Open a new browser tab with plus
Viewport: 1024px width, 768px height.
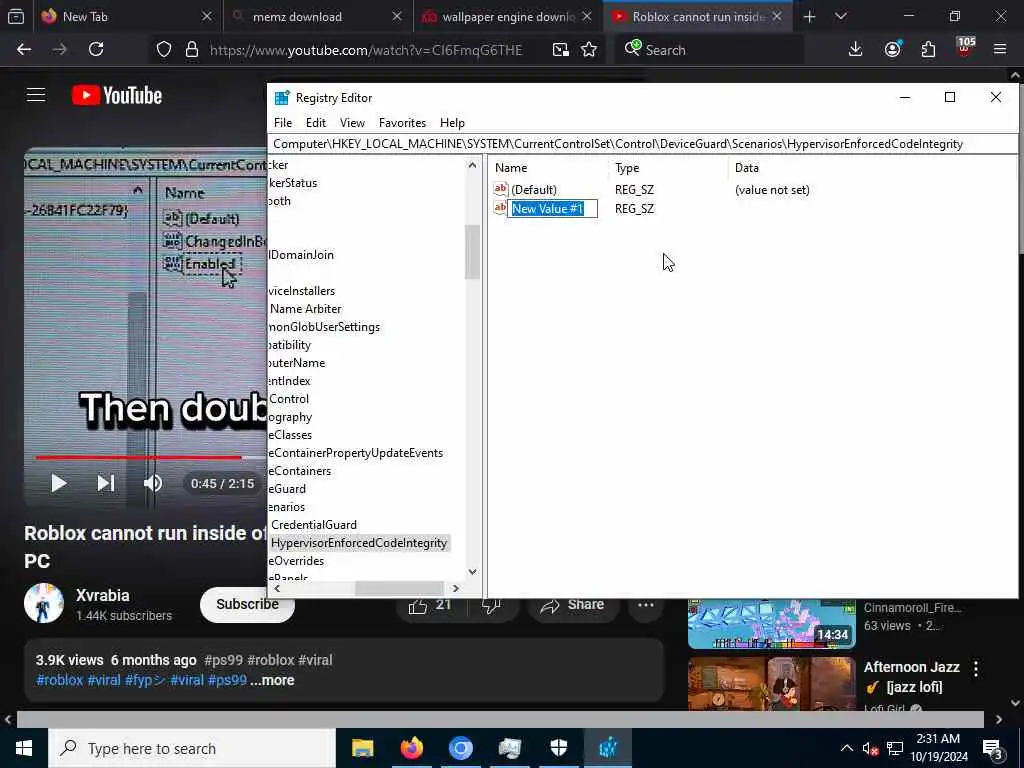coord(809,17)
